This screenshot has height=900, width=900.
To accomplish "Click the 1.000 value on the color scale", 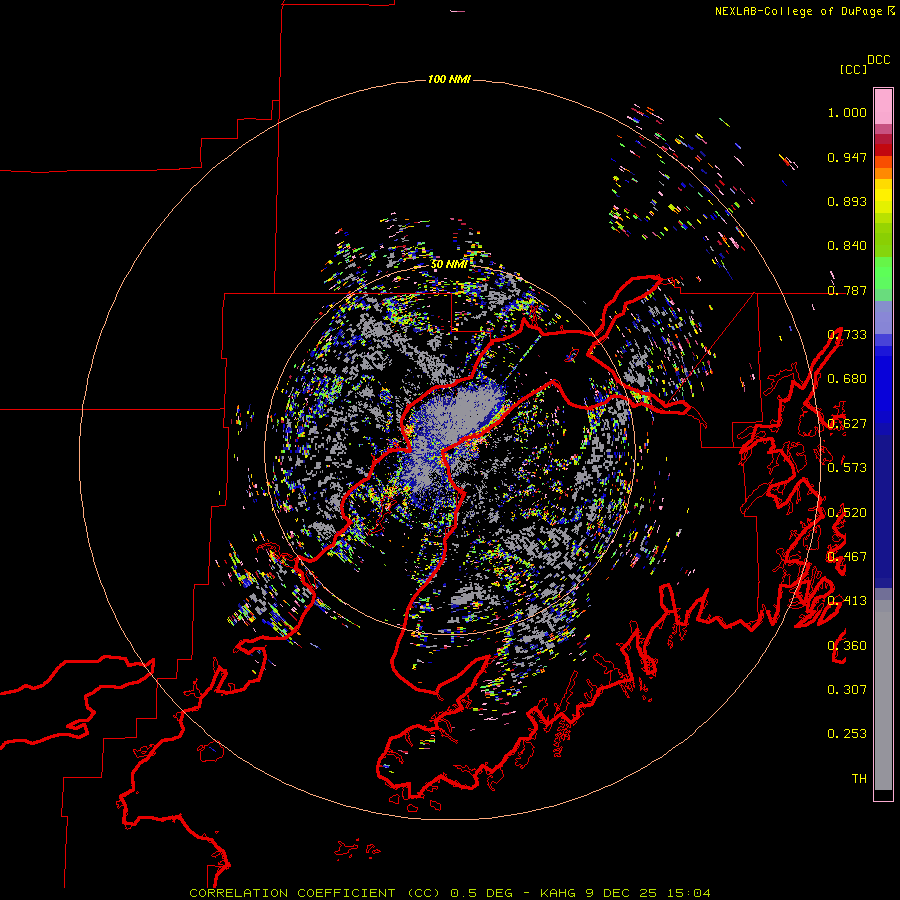I will click(x=847, y=112).
